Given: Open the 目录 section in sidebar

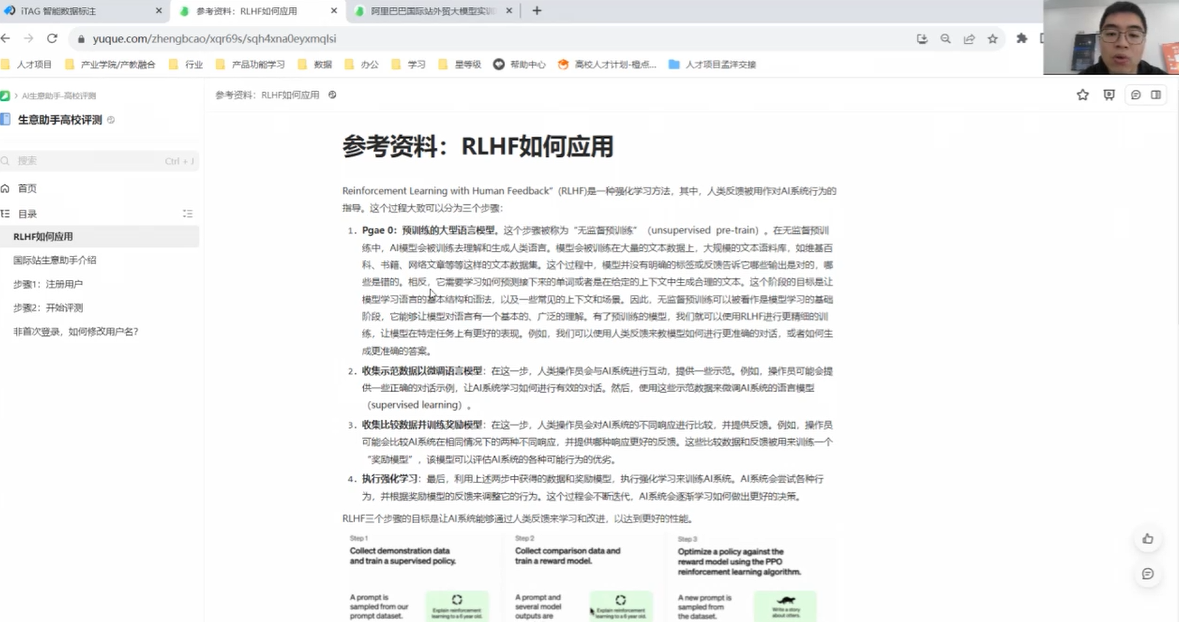Looking at the screenshot, I should click(x=27, y=214).
